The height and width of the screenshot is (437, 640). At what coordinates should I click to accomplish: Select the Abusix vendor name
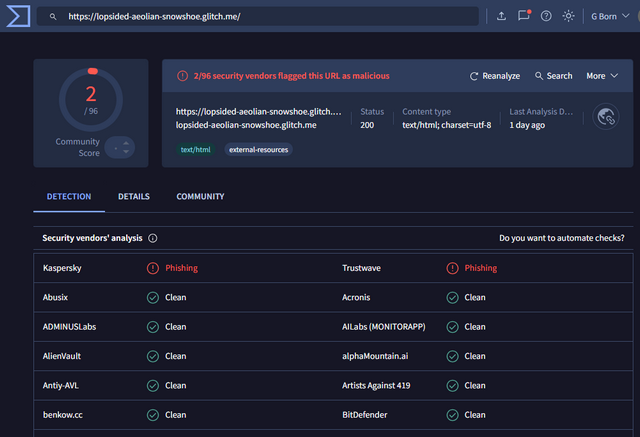[55, 297]
